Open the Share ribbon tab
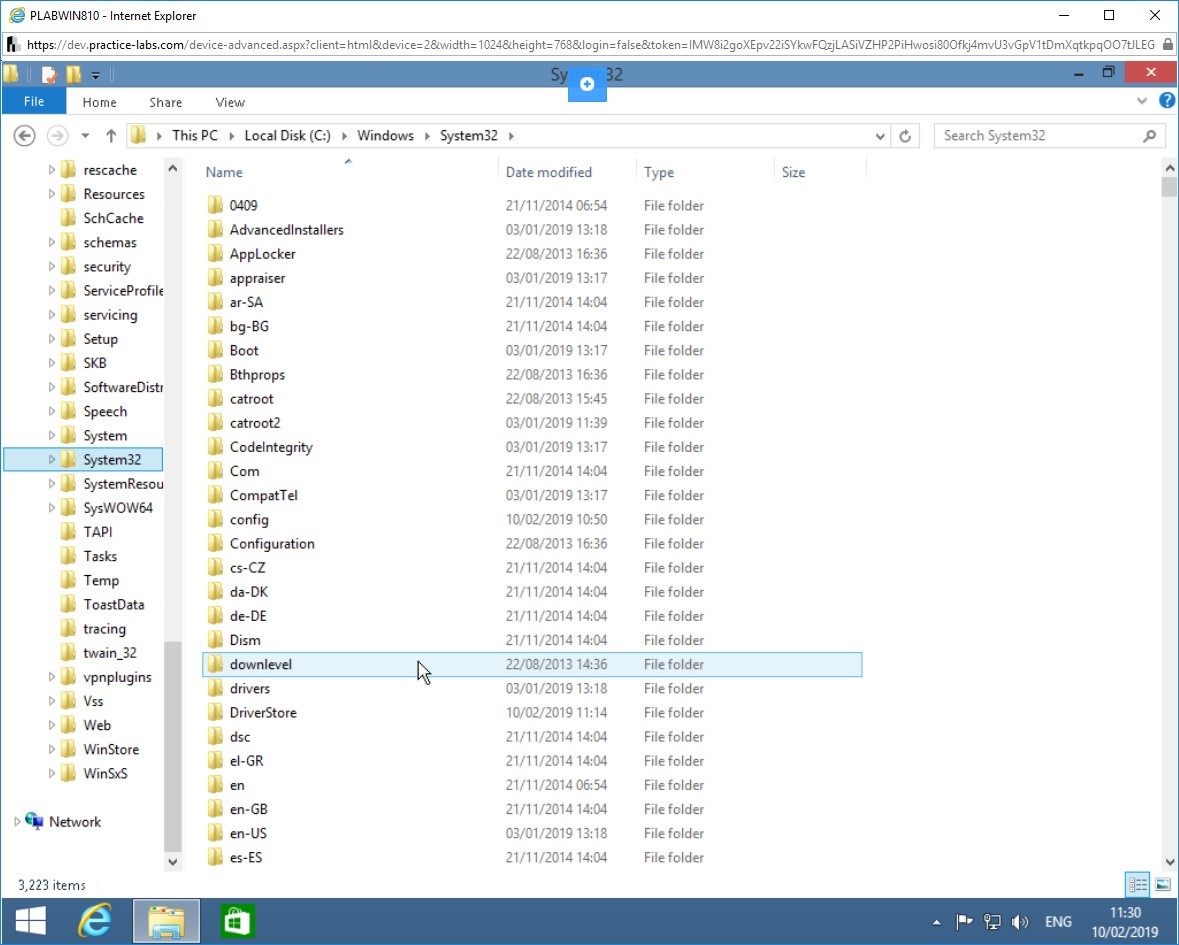Viewport: 1179px width, 945px height. click(165, 102)
